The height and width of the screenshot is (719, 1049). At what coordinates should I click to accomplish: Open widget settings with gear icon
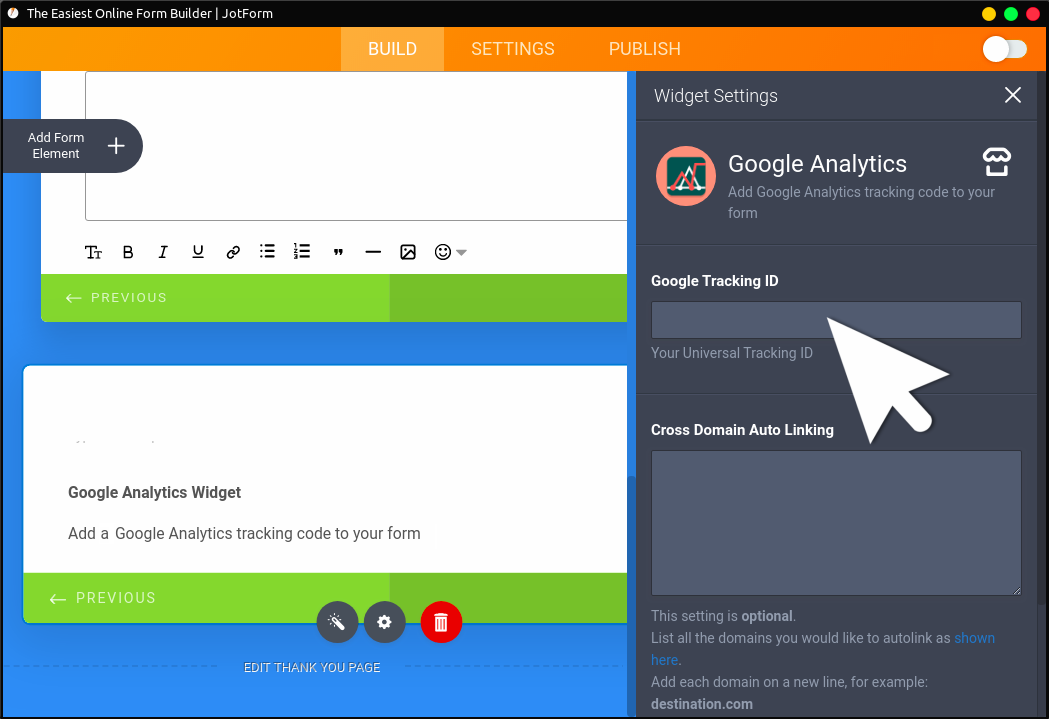[x=384, y=622]
